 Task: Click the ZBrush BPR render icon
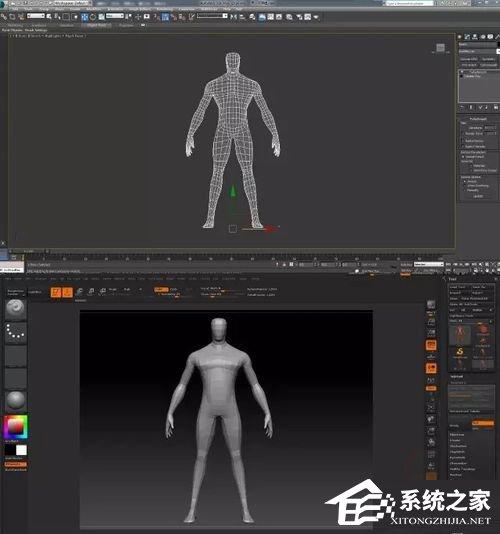pyautogui.click(x=431, y=304)
